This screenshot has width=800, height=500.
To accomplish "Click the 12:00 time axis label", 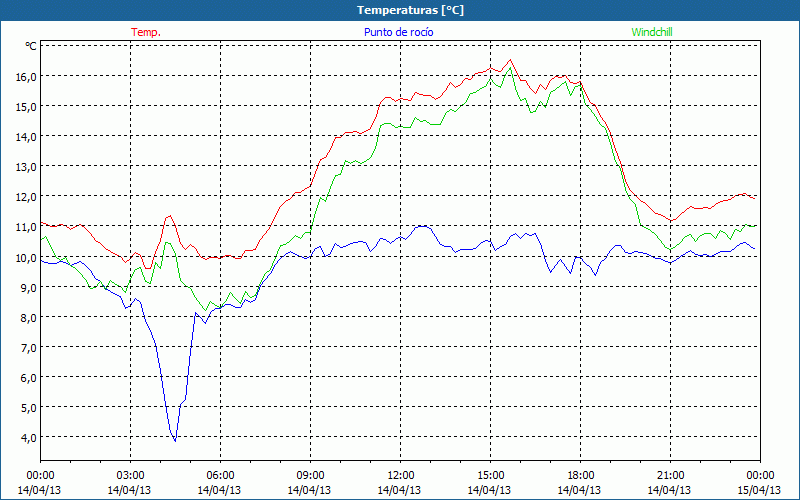I will (401, 476).
